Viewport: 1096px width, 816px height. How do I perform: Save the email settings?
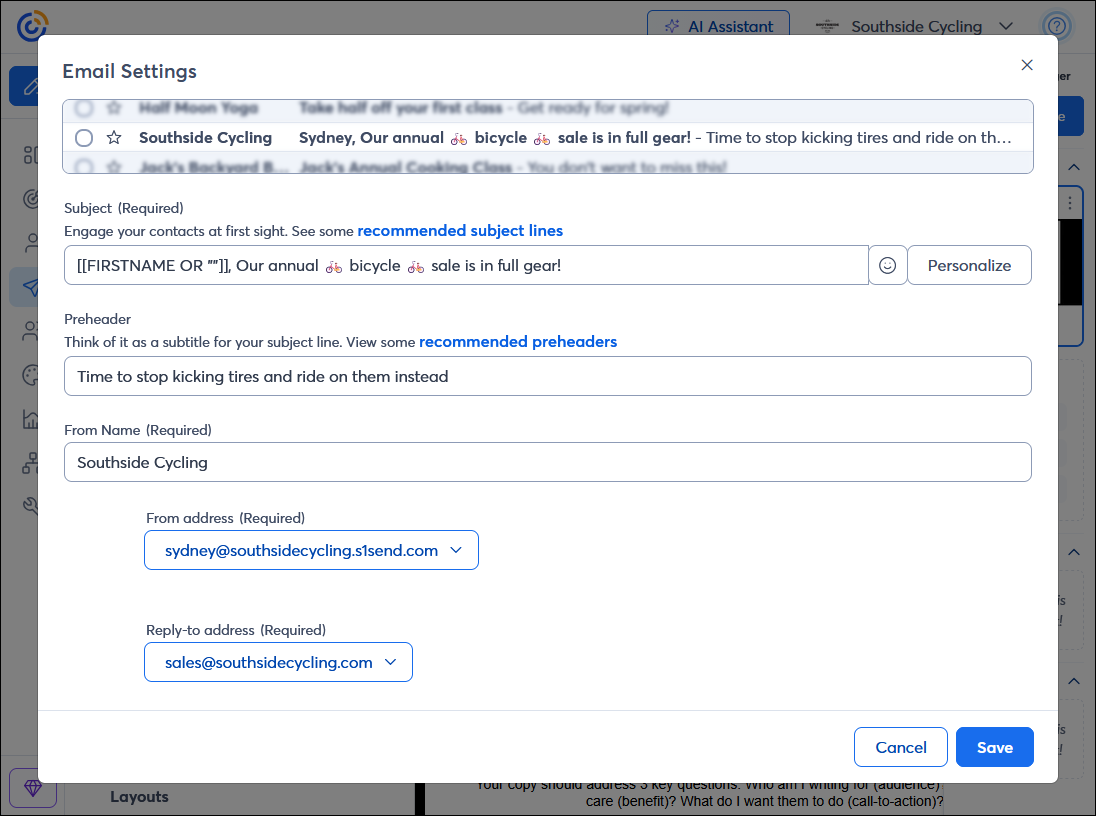click(x=995, y=747)
